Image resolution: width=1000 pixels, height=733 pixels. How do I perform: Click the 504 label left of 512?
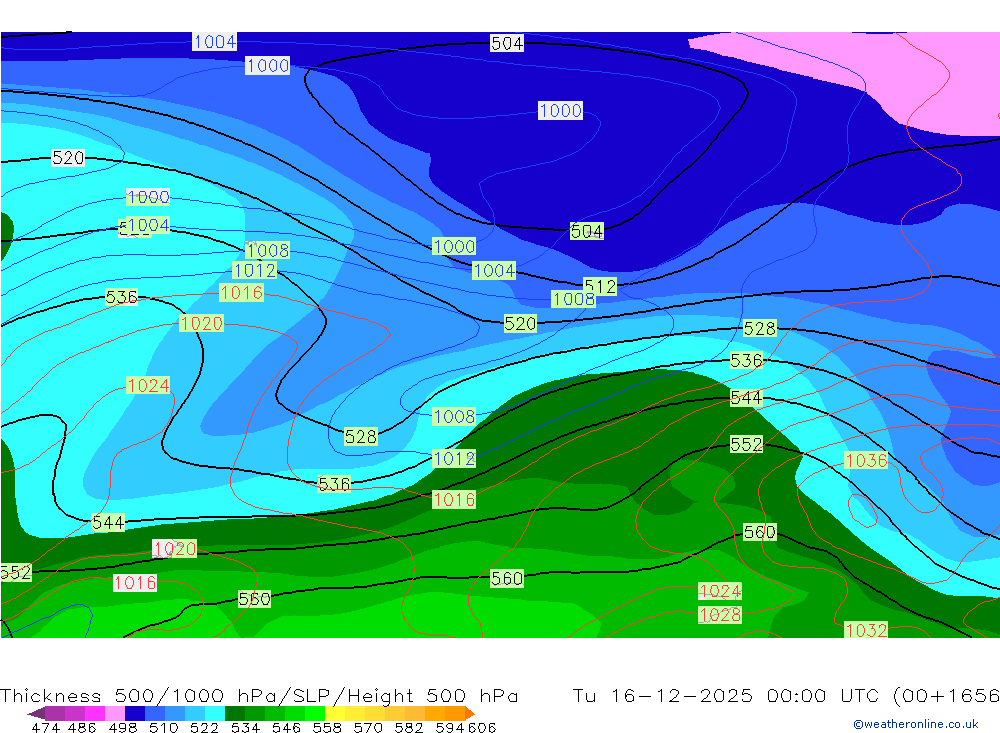(x=587, y=231)
